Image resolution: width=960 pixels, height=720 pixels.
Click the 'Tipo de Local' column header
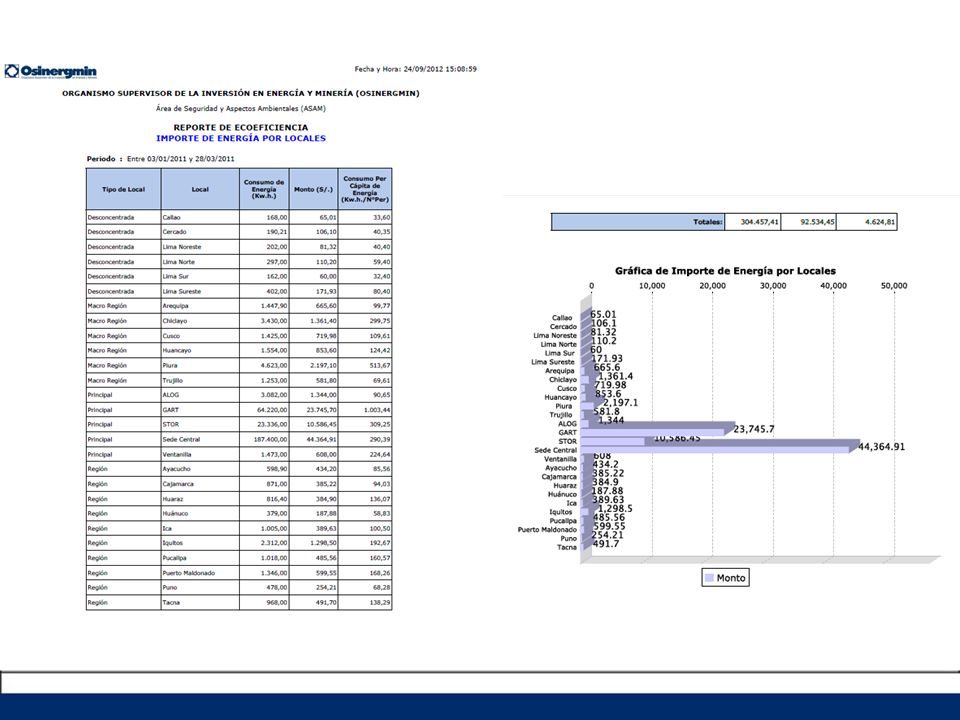(124, 189)
